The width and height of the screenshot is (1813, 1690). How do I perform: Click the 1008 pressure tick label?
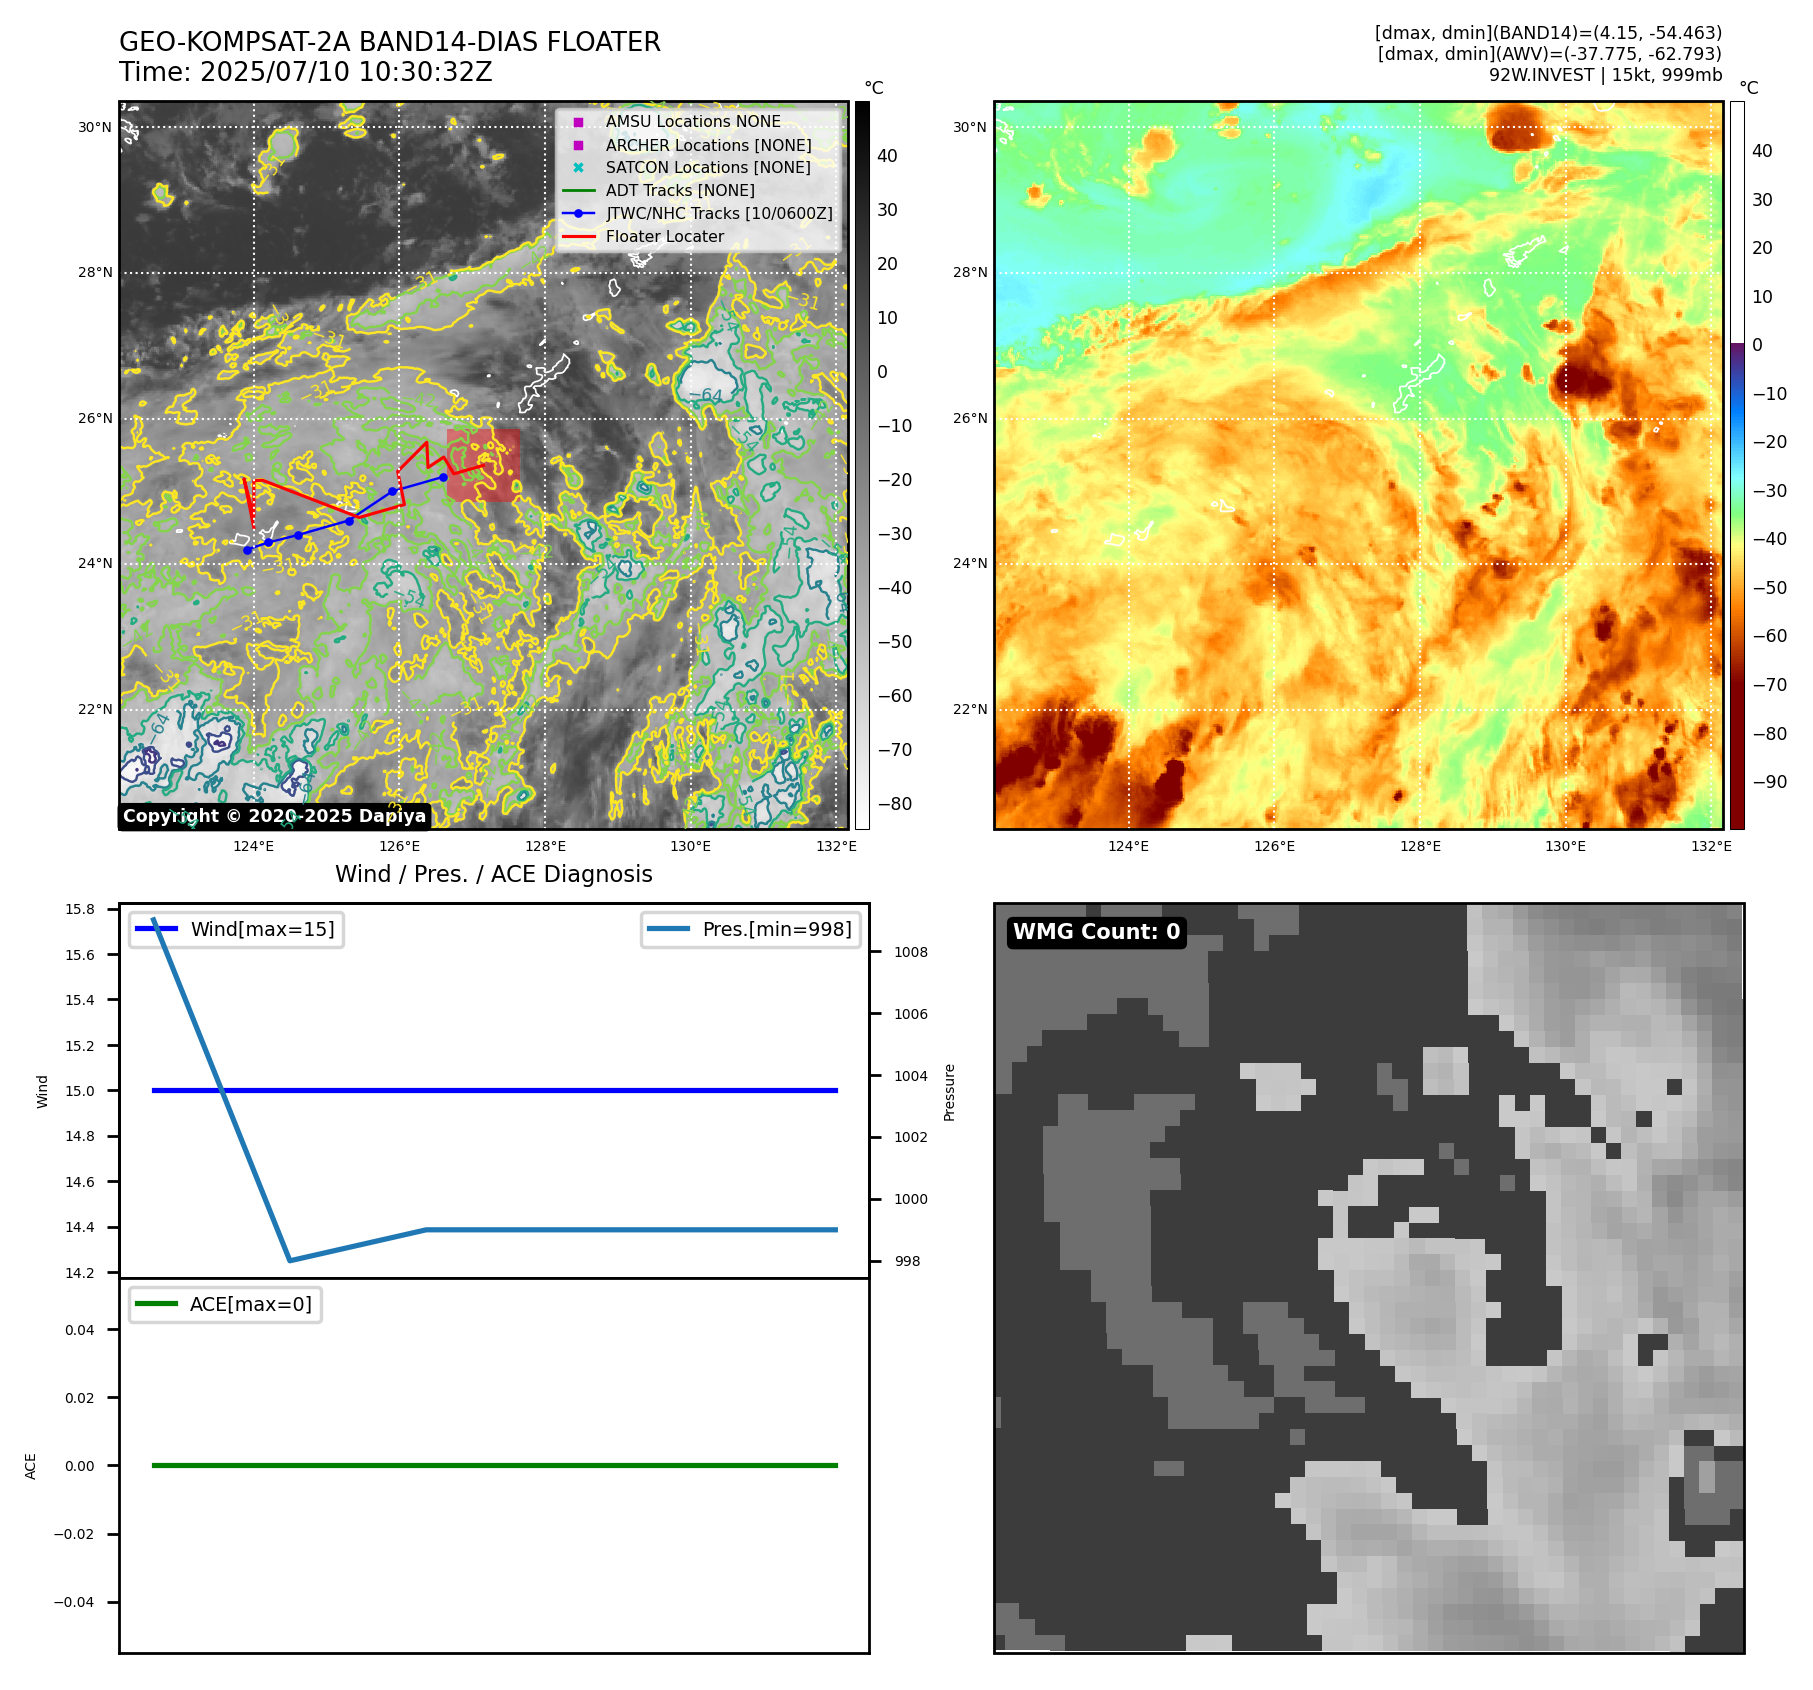[911, 952]
